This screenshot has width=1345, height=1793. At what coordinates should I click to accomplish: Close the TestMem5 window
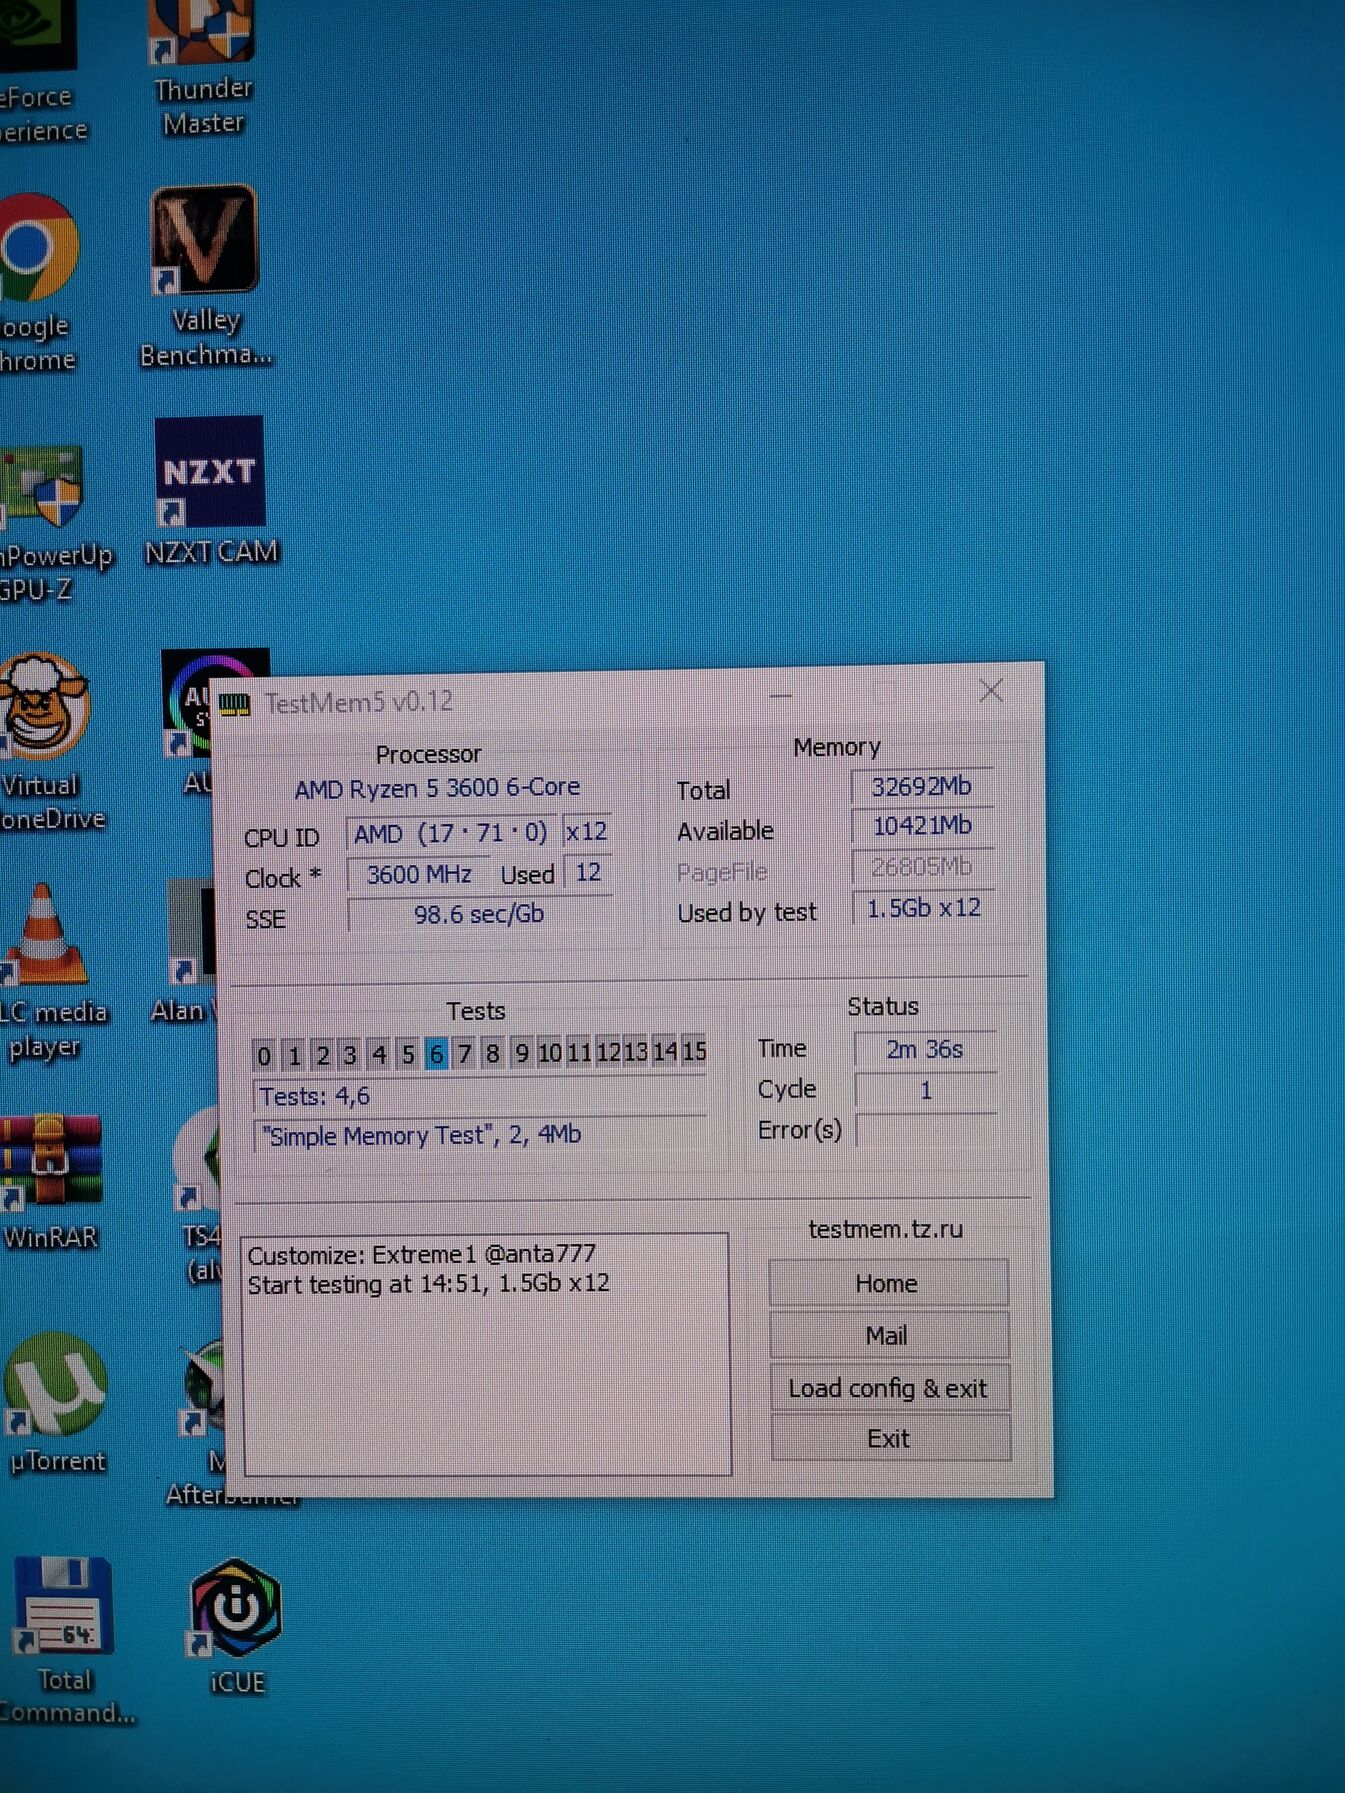click(991, 690)
